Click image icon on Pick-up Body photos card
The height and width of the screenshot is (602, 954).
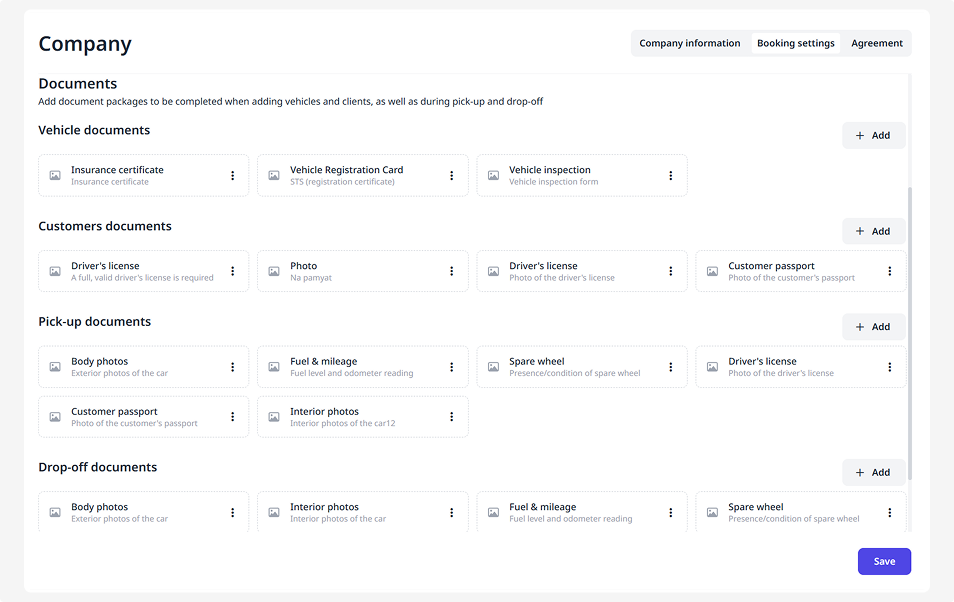click(x=55, y=367)
